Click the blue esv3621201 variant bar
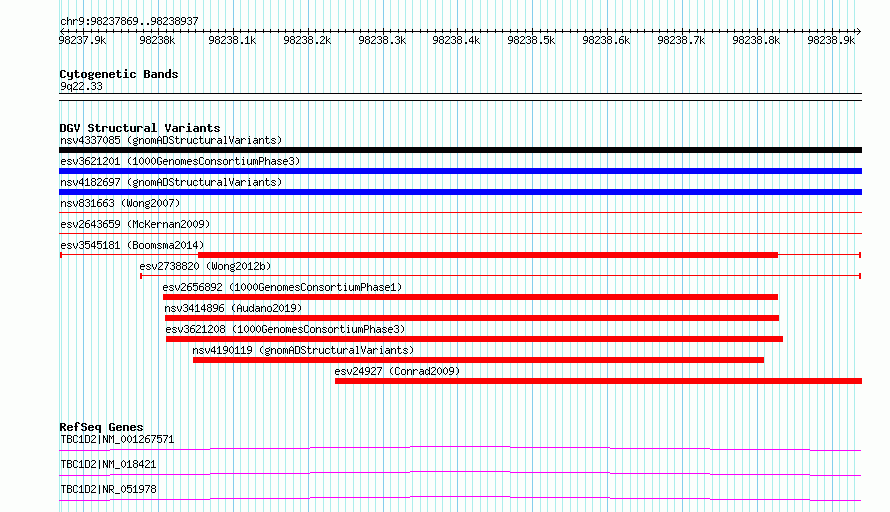The image size is (890, 512). 460,171
